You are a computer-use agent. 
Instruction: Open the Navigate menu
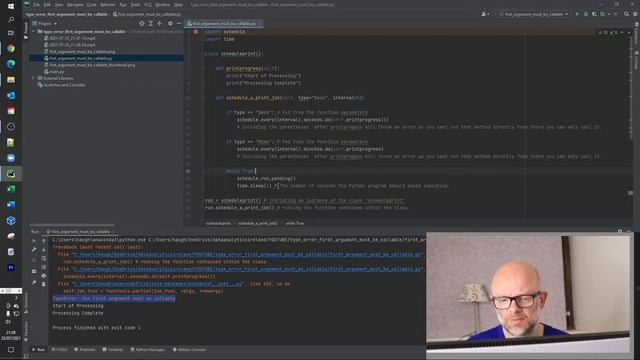[x=75, y=4]
